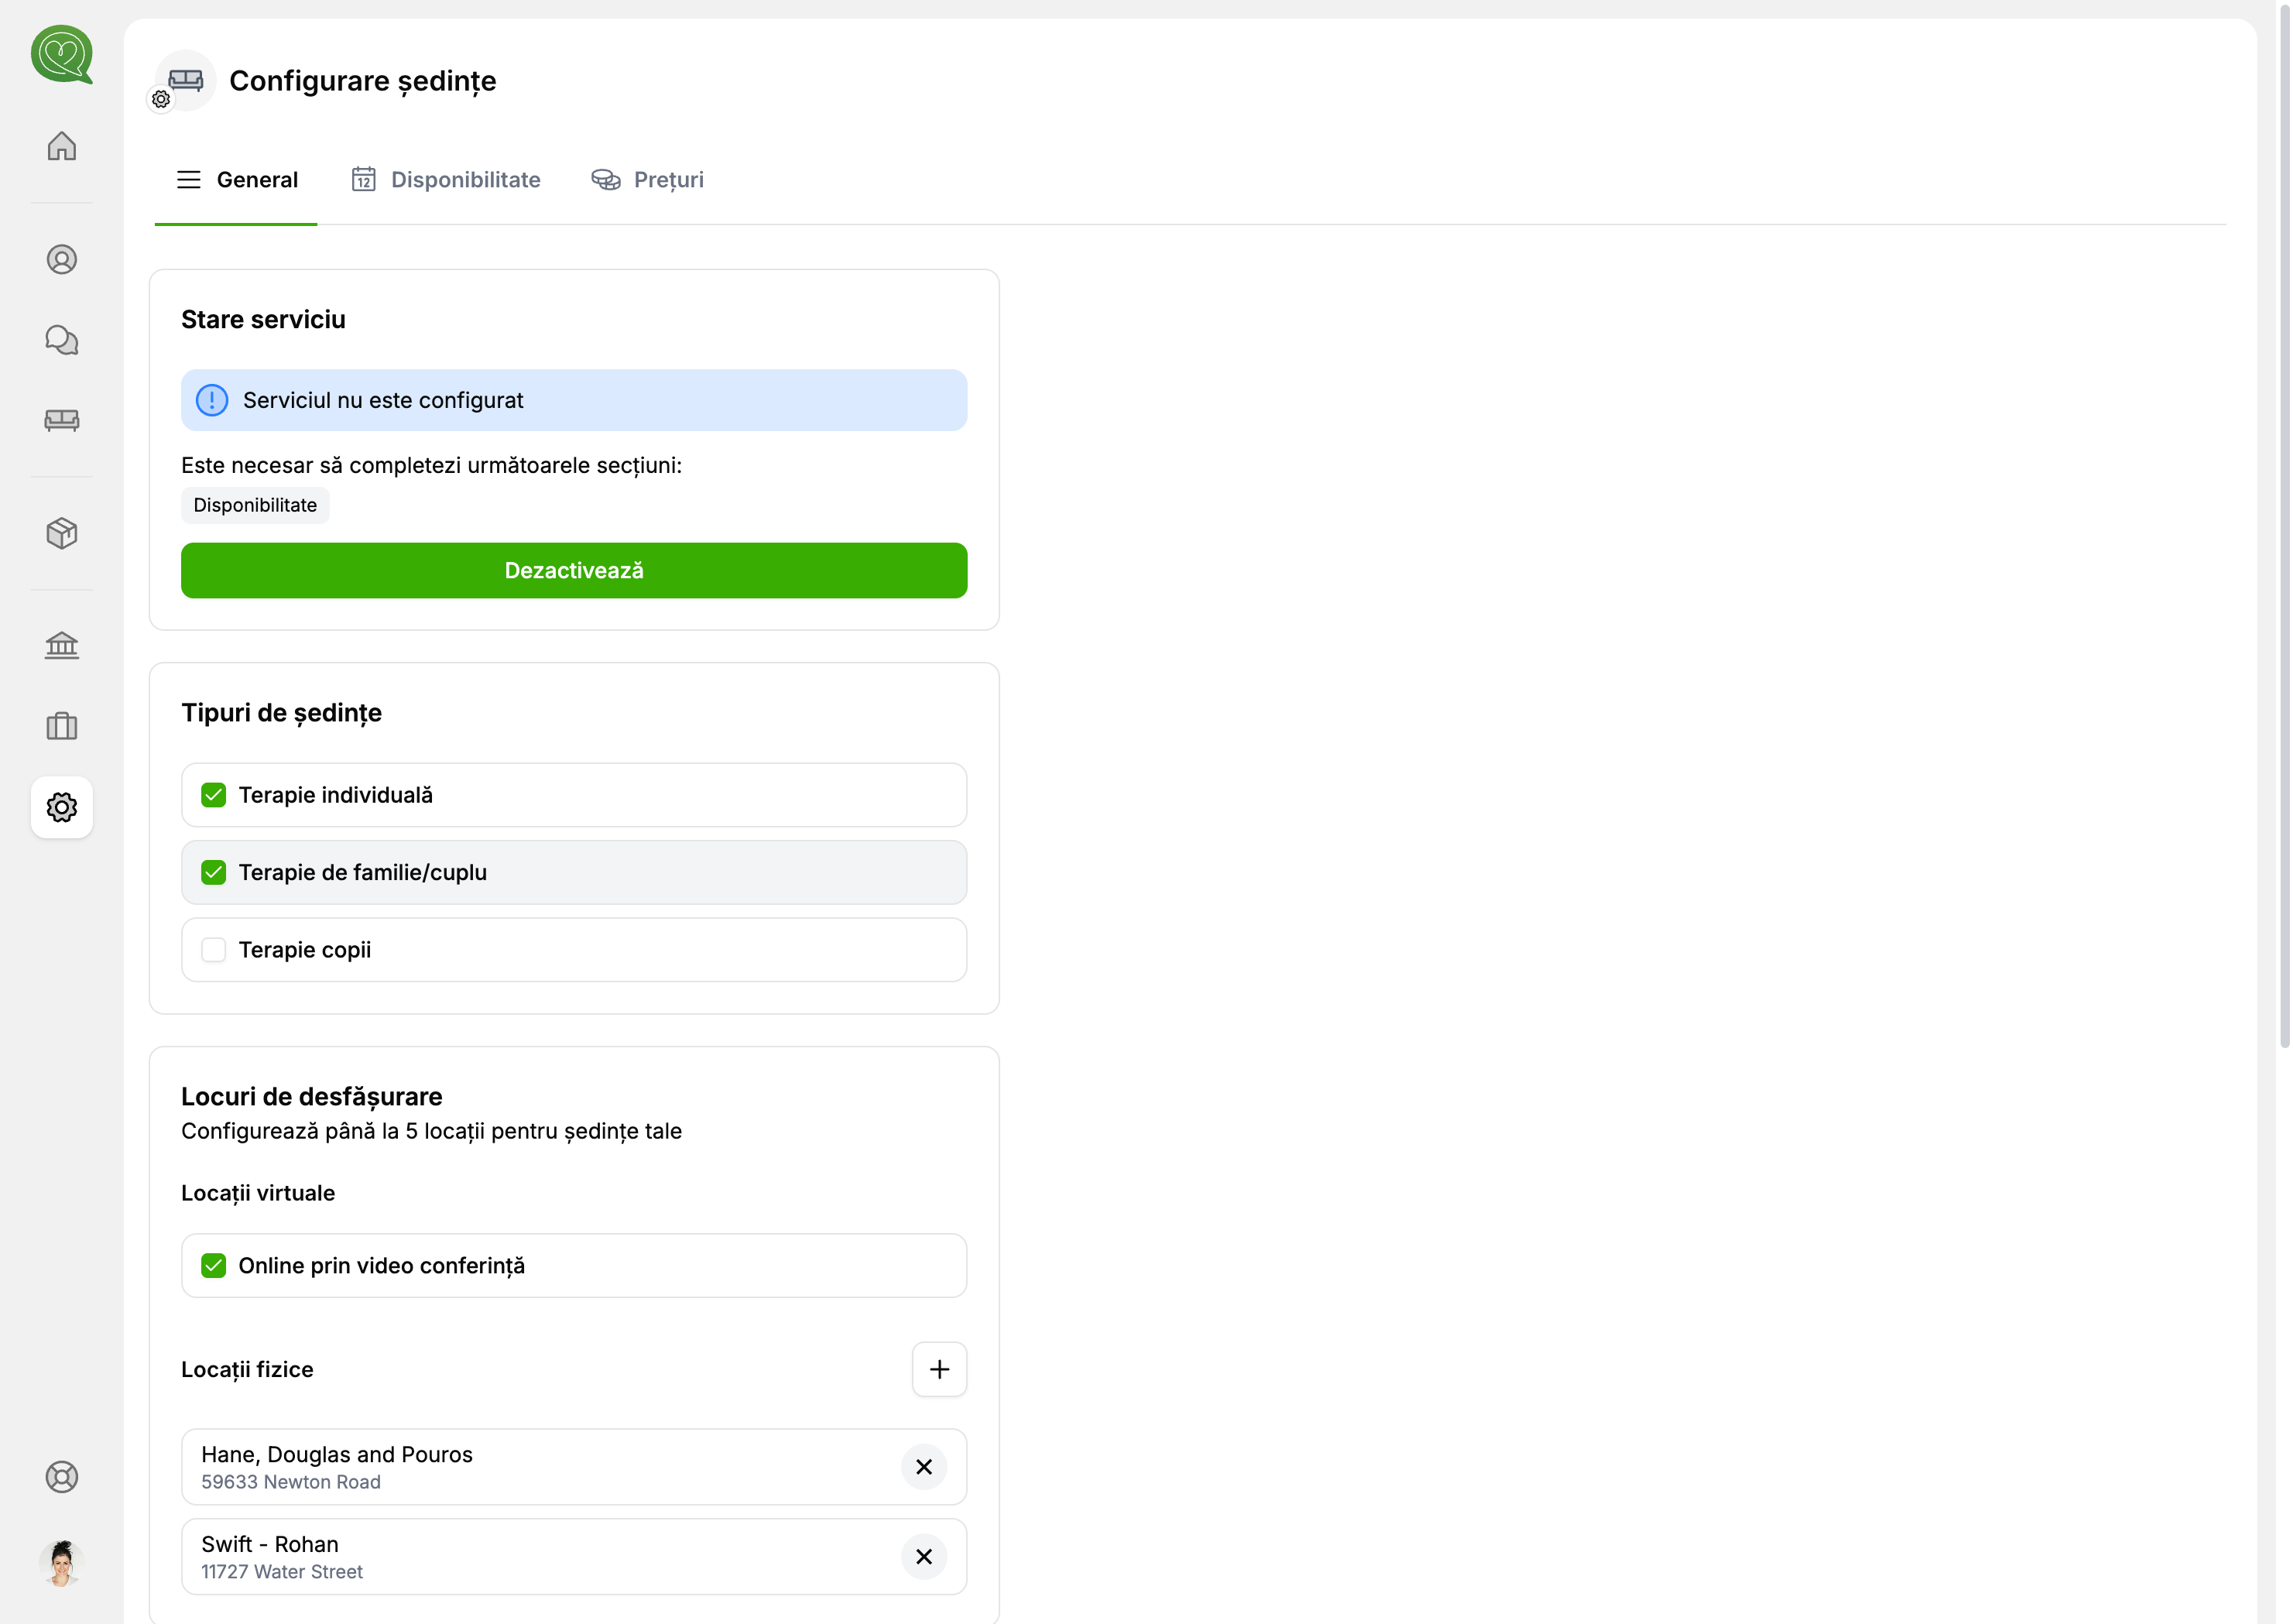2293x1624 pixels.
Task: Switch to the Prețuri tab
Action: click(648, 180)
